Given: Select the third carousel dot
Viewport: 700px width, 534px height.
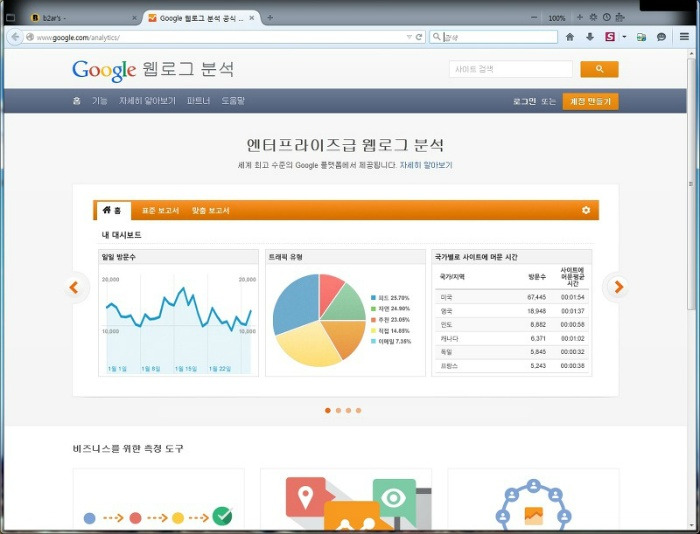Looking at the screenshot, I should [x=348, y=410].
